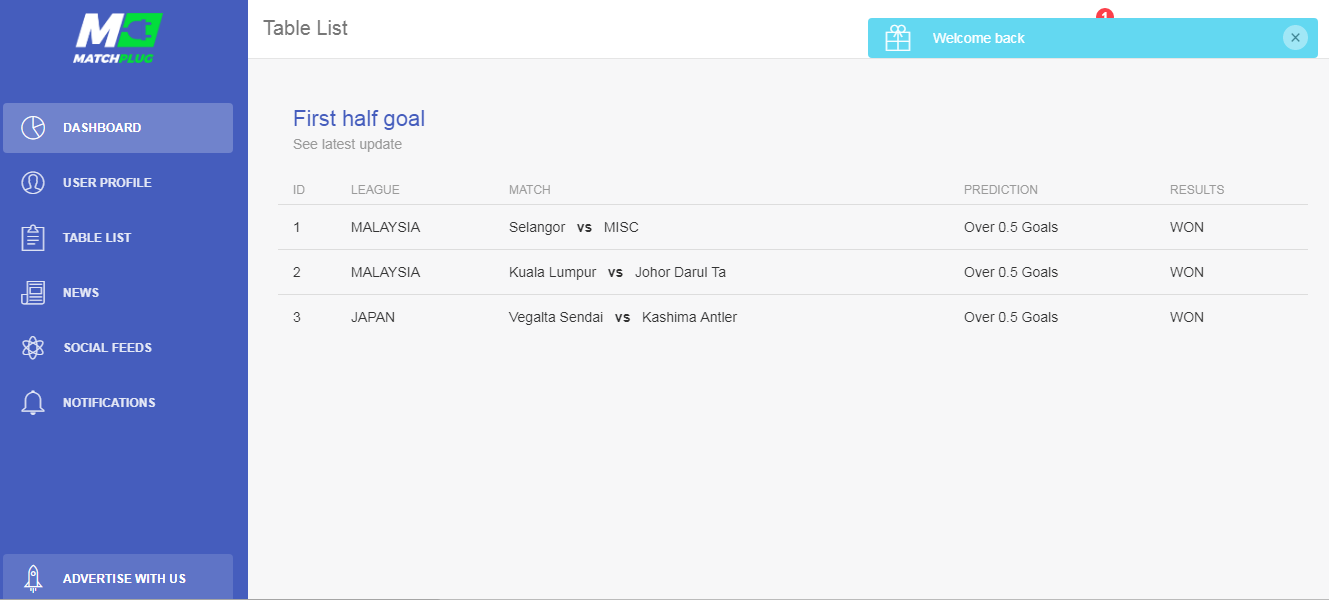The height and width of the screenshot is (600, 1329).
Task: Click the Advertise rocket icon
Action: [x=33, y=578]
